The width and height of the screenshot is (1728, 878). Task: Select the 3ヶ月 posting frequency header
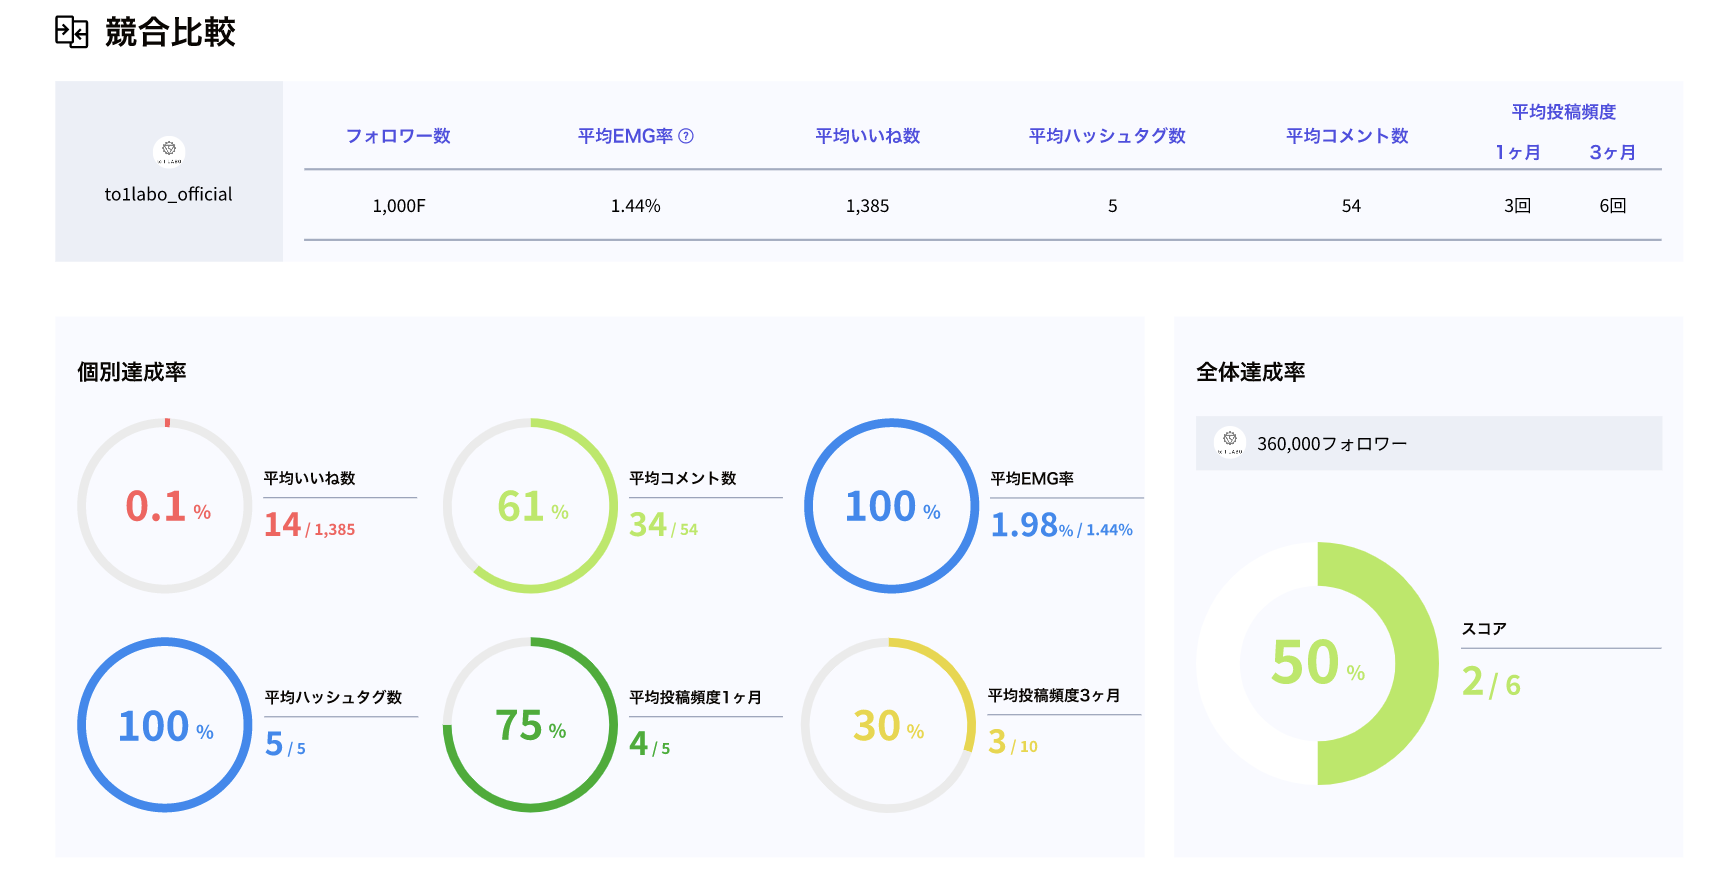(x=1612, y=152)
